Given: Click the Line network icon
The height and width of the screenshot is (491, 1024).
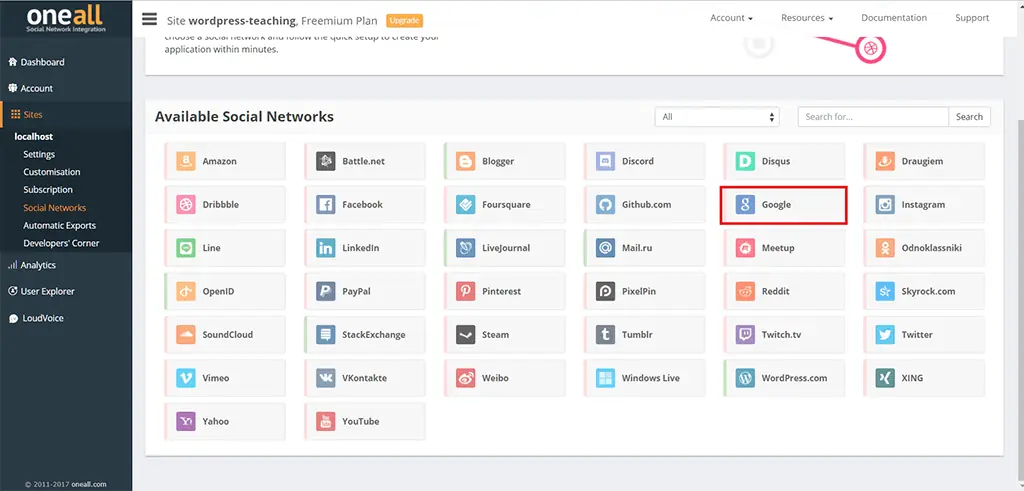Looking at the screenshot, I should coord(186,248).
